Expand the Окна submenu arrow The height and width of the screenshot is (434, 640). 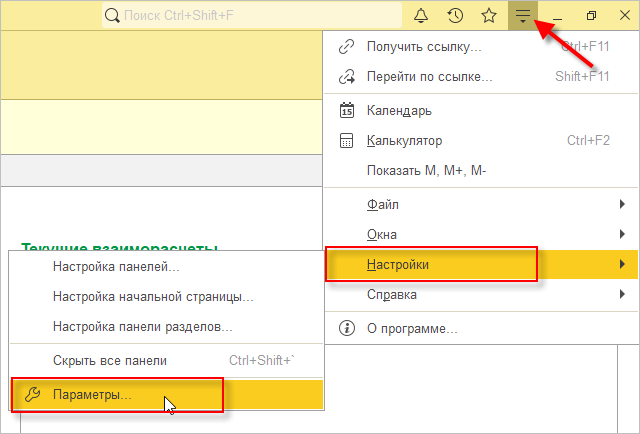pyautogui.click(x=623, y=234)
